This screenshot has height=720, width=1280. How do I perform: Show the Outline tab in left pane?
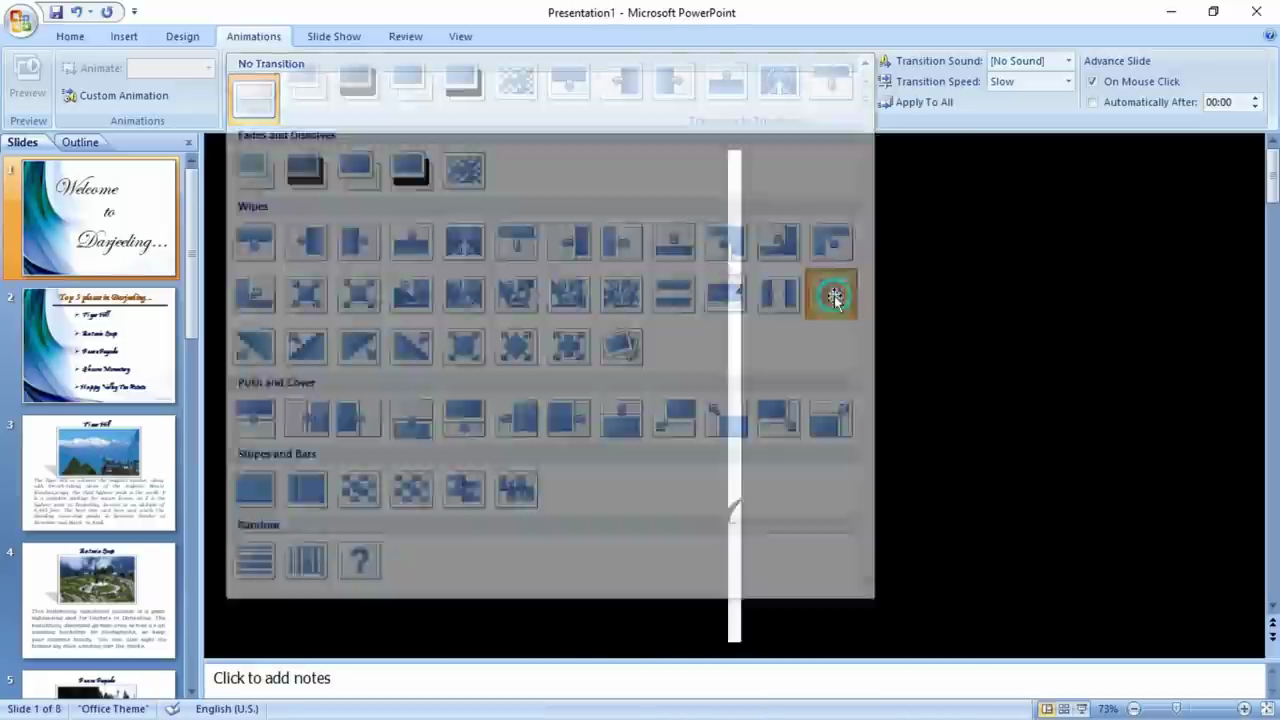click(80, 142)
